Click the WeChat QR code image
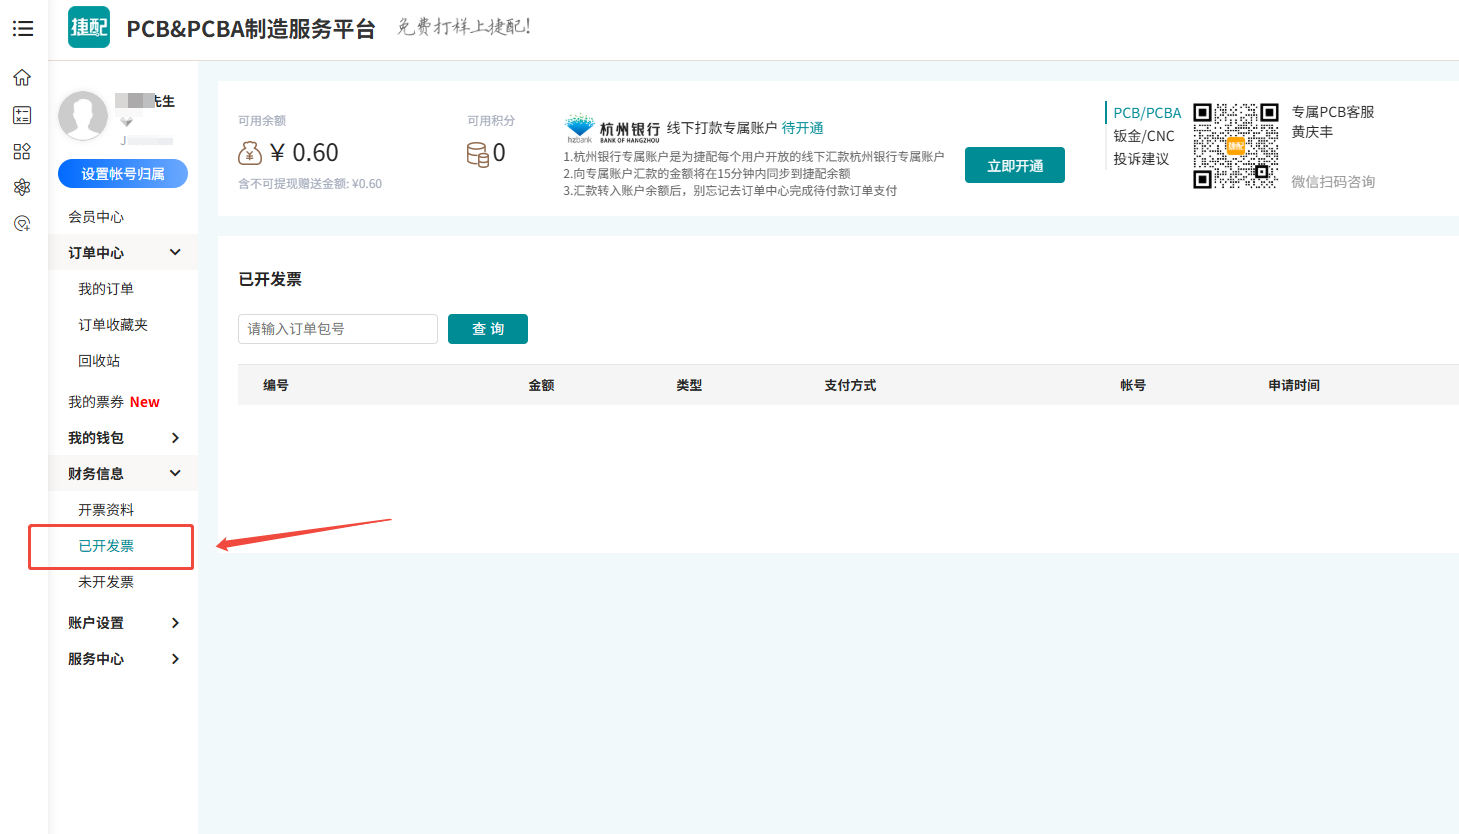Viewport: 1459px width, 834px height. [x=1236, y=146]
